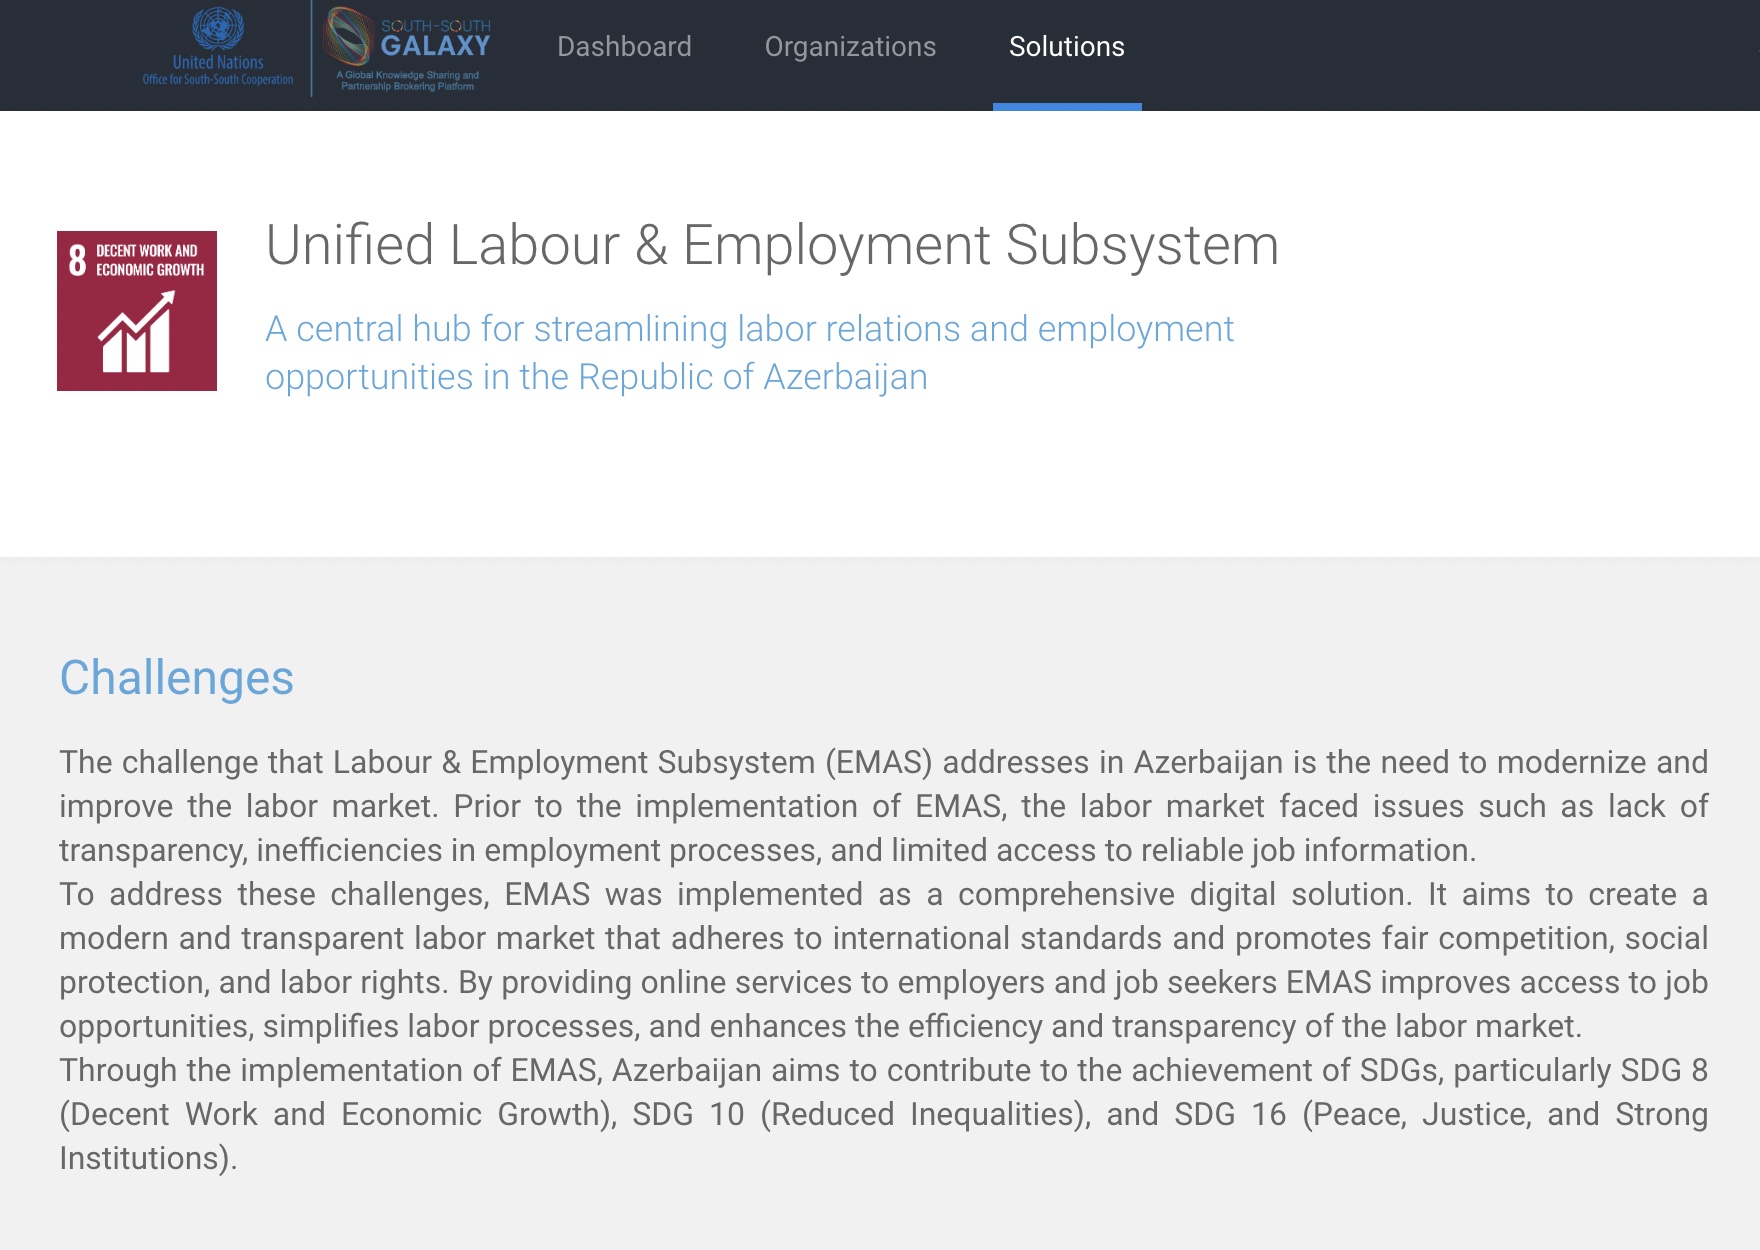Click the Decent Work and Economic Growth label
The height and width of the screenshot is (1250, 1760).
pyautogui.click(x=150, y=260)
